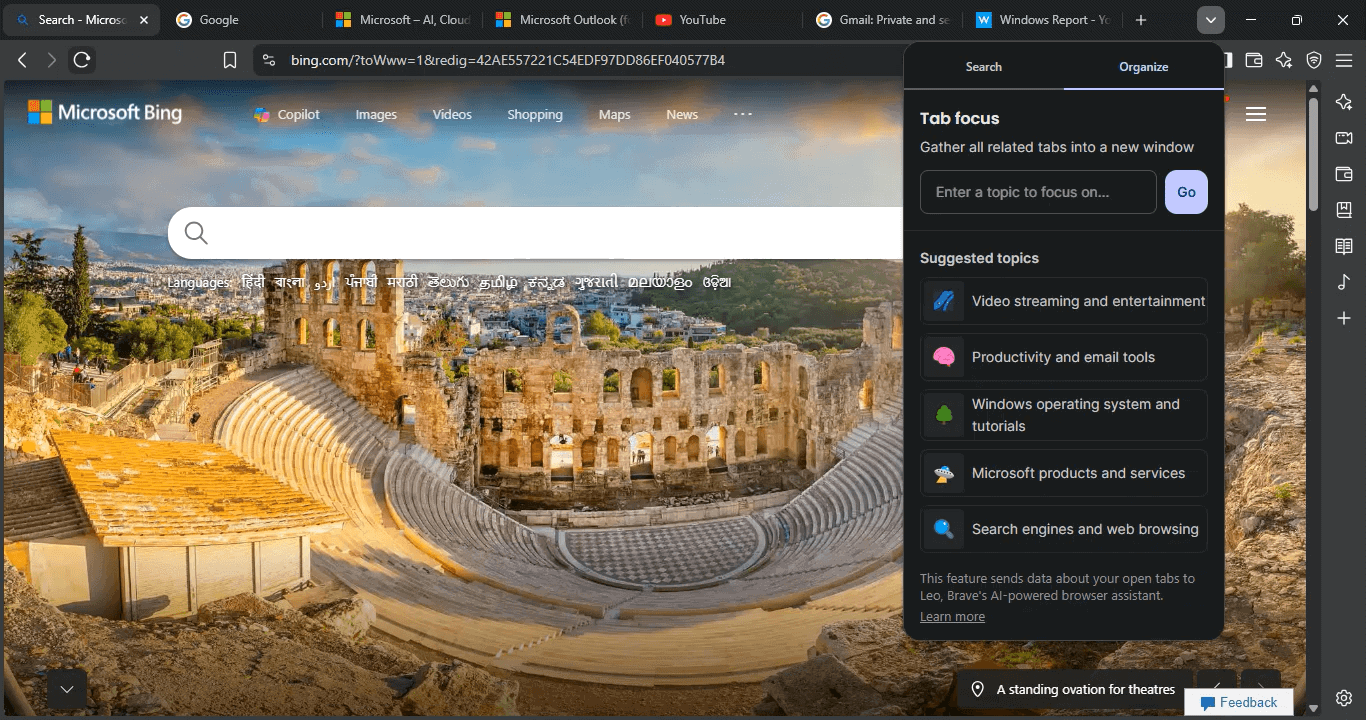
Task: Switch Bing language to தமிழ்
Action: [498, 282]
